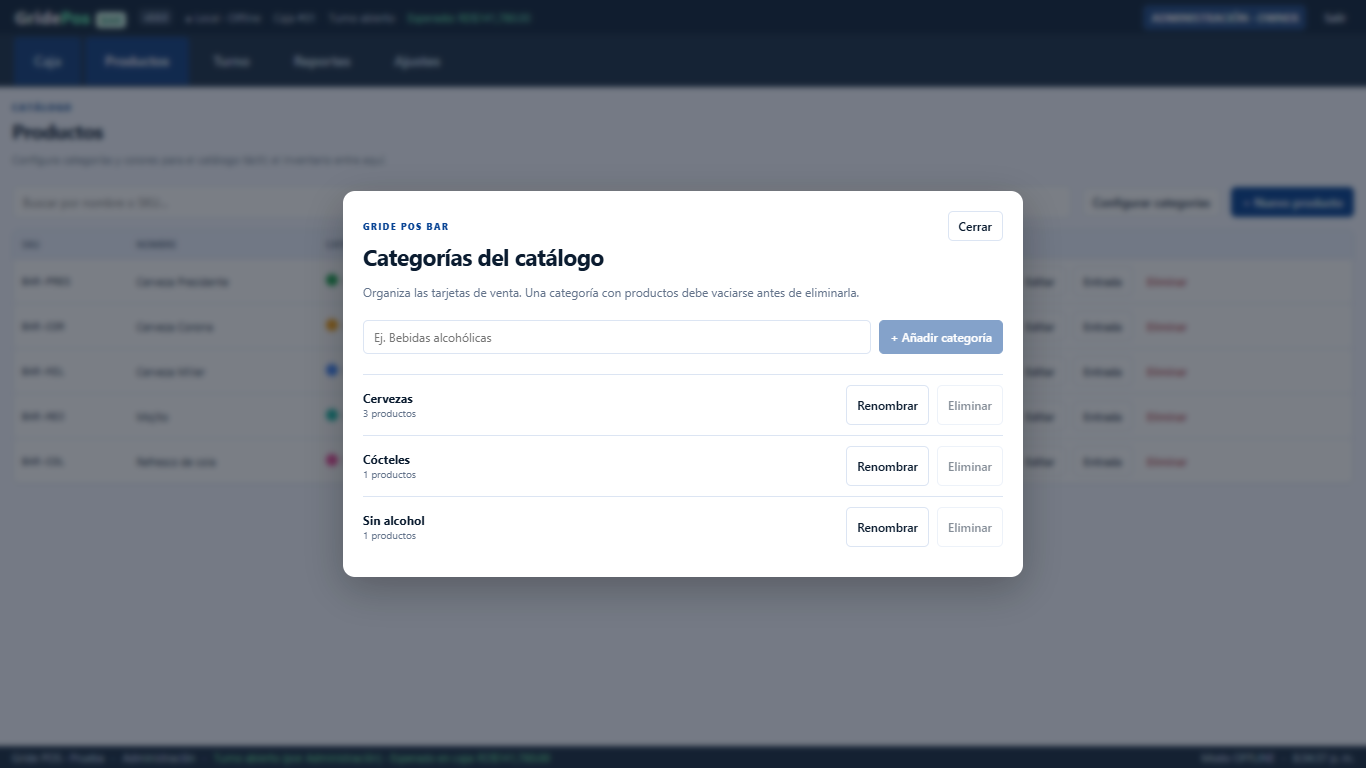
Task: Click the GRIDE POS BAR label
Action: pos(406,227)
